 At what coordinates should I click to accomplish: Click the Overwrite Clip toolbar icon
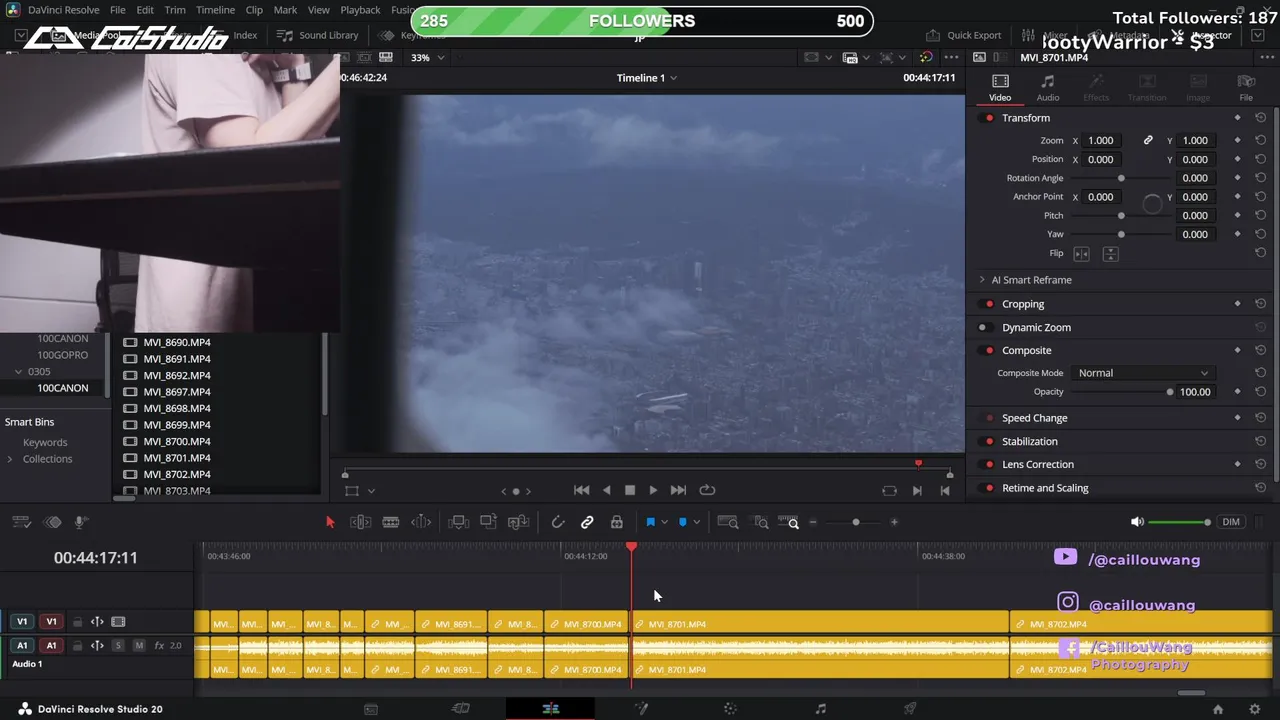(x=488, y=522)
